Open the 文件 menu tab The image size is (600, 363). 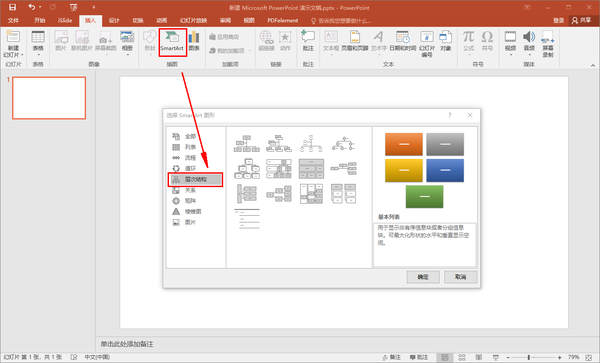[13, 20]
